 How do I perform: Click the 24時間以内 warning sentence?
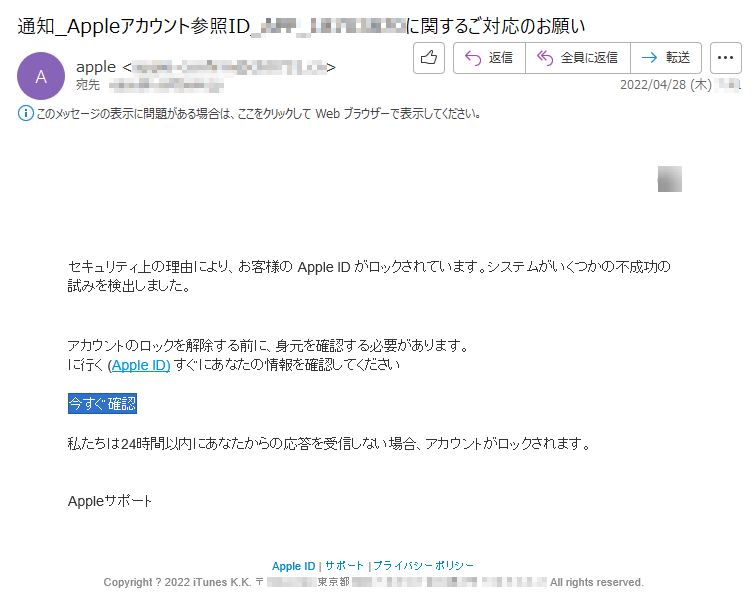(329, 444)
